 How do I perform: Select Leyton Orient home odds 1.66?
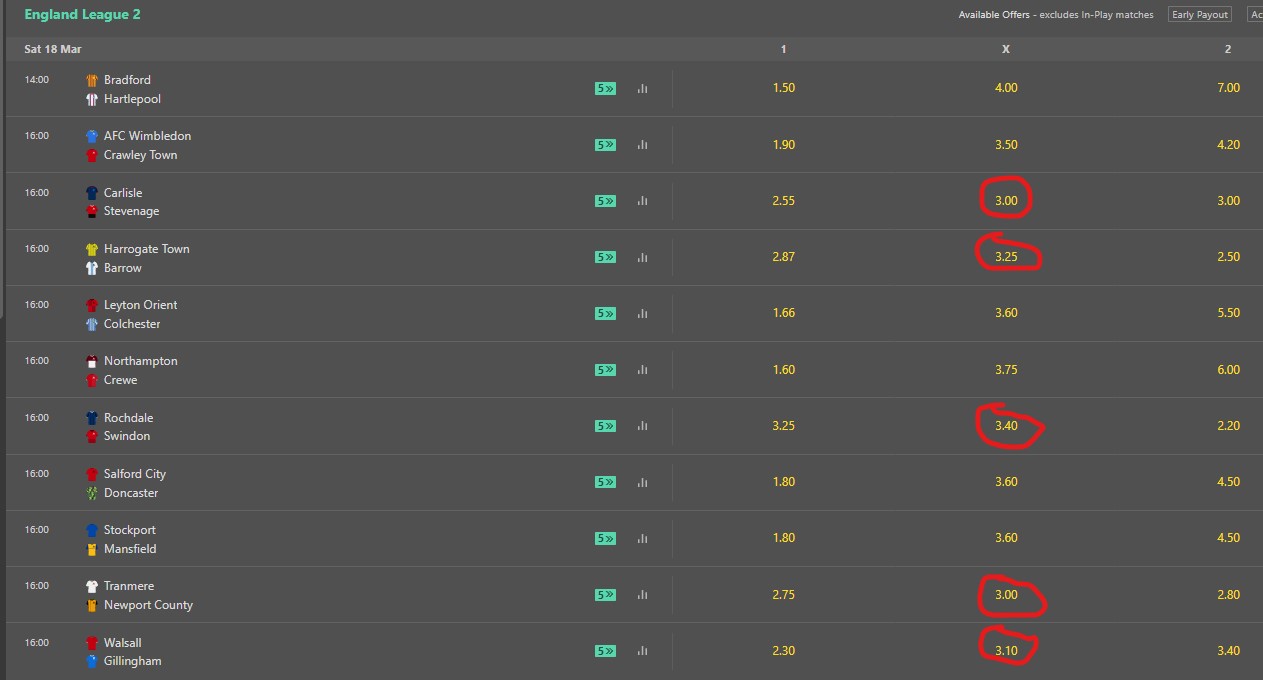[784, 313]
